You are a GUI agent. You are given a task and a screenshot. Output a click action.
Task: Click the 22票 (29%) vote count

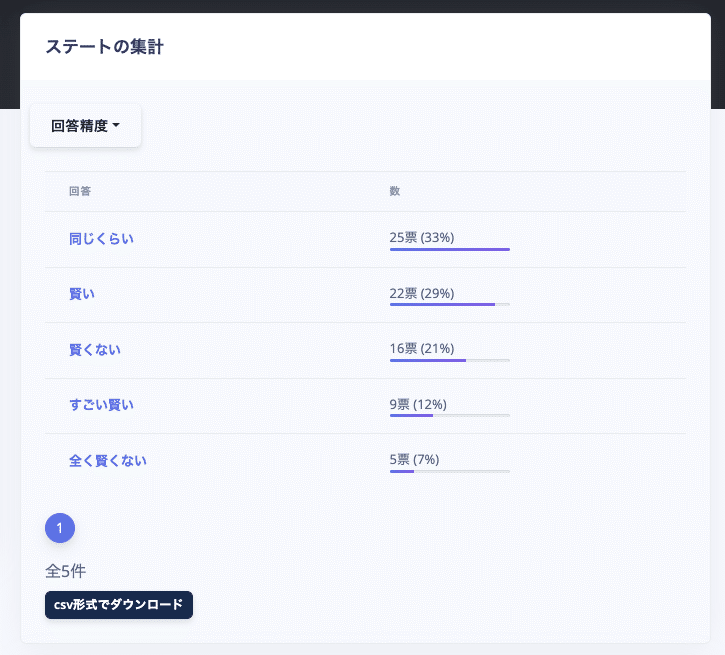(422, 294)
